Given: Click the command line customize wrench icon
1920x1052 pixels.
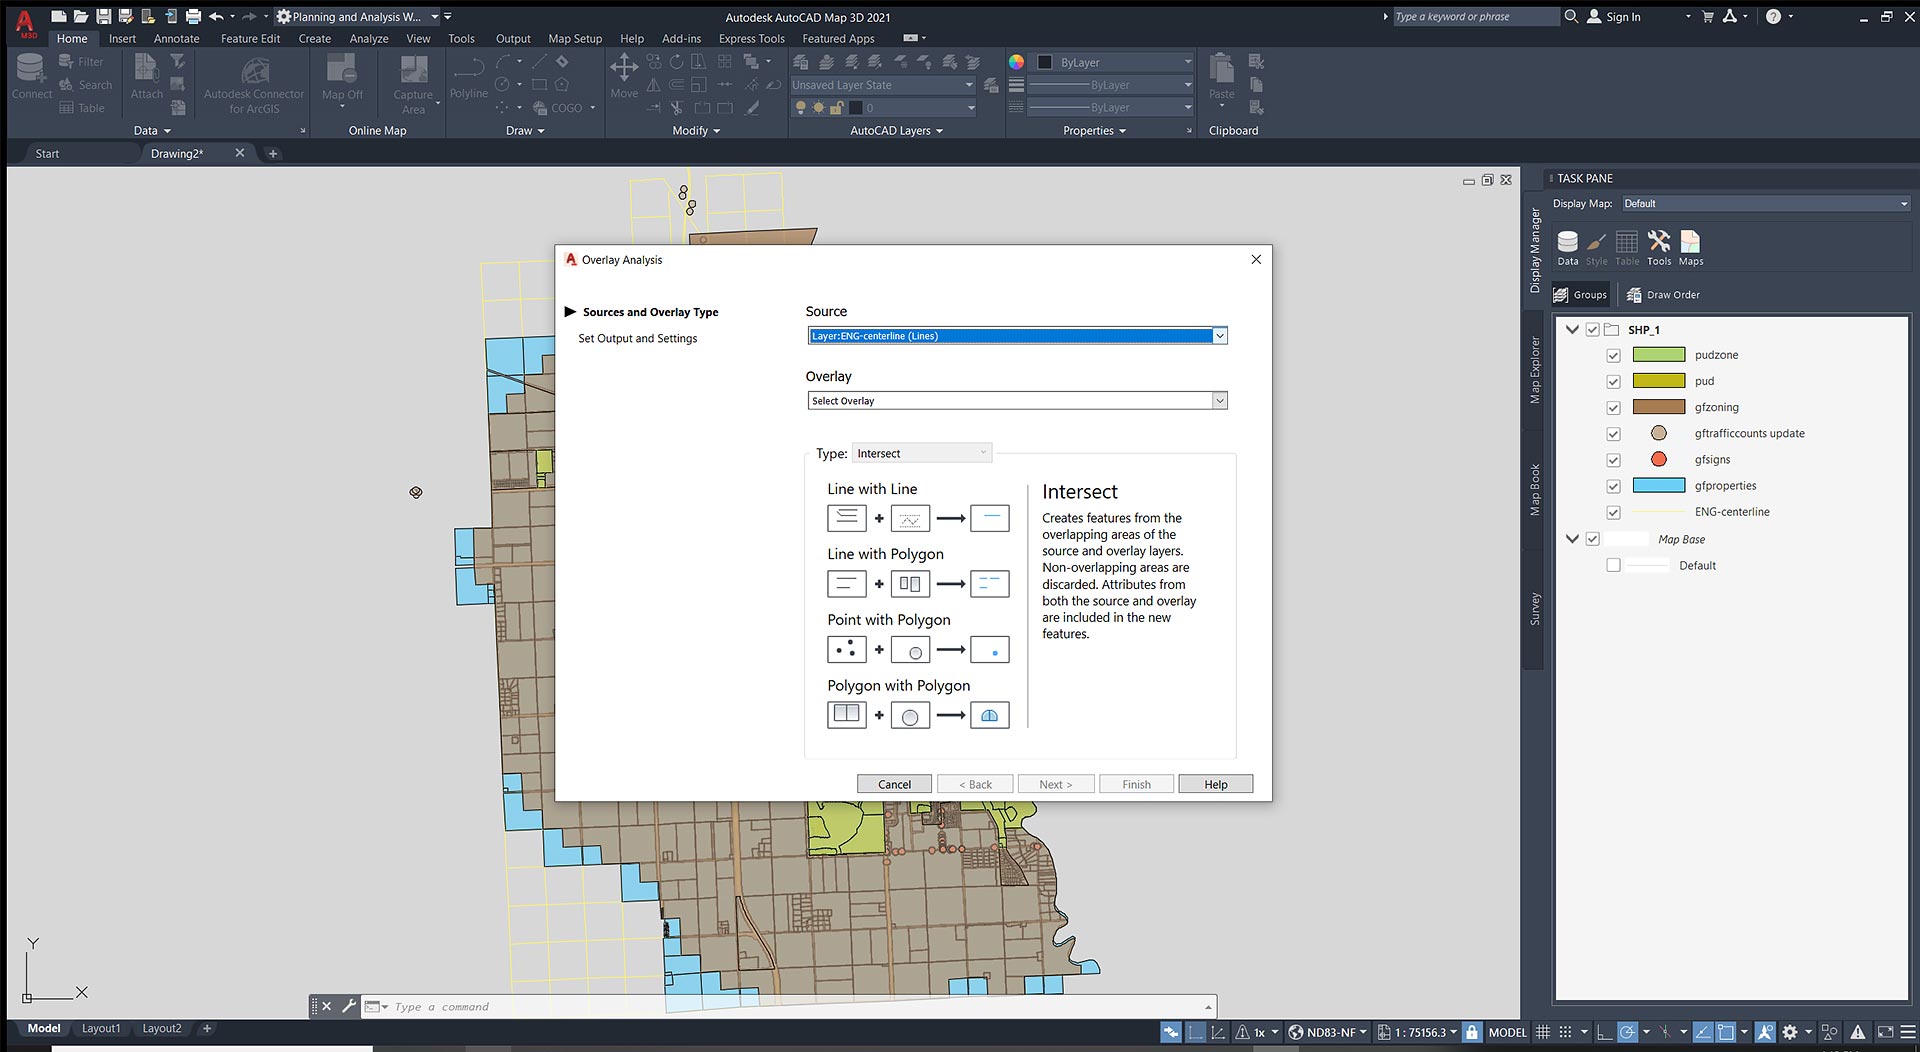Looking at the screenshot, I should coord(349,1006).
